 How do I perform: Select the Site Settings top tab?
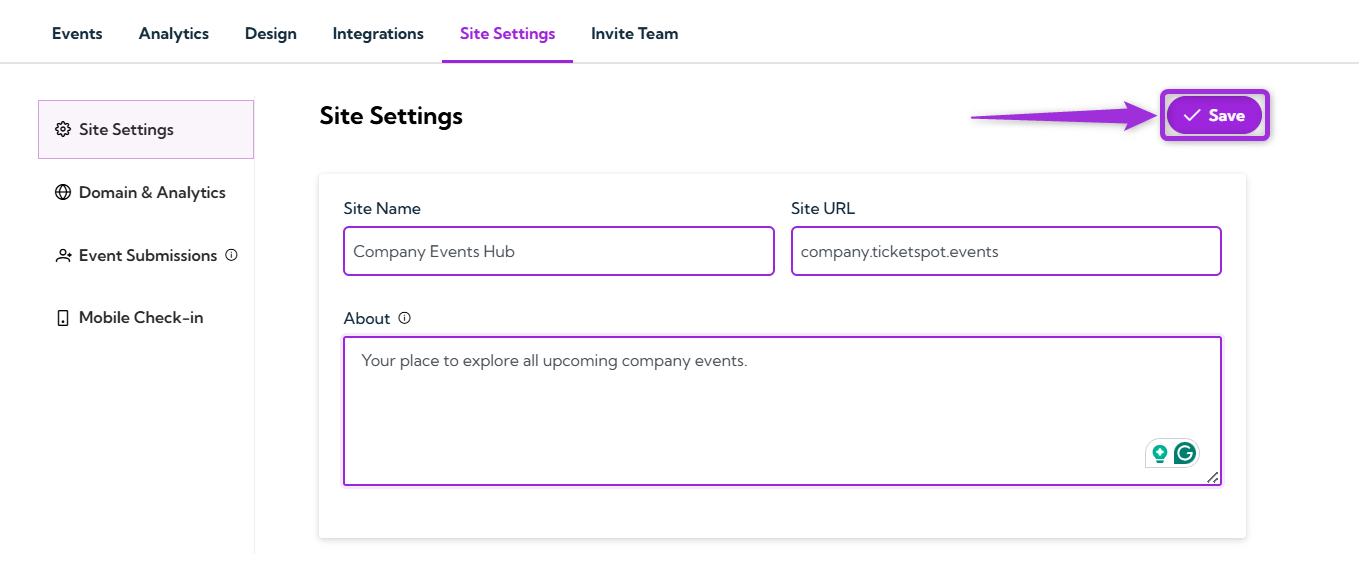pyautogui.click(x=507, y=34)
